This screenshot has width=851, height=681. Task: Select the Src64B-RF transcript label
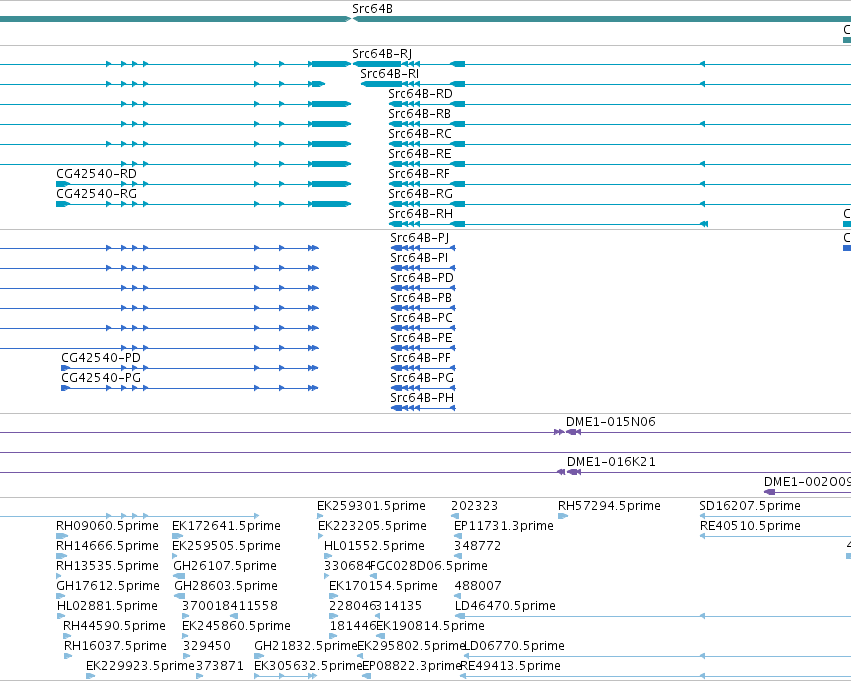pos(420,174)
